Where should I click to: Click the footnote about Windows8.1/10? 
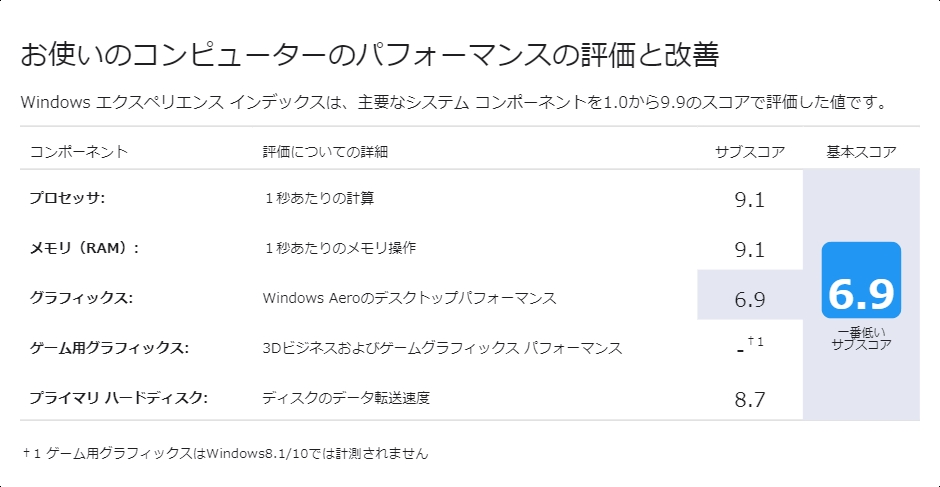coord(225,454)
